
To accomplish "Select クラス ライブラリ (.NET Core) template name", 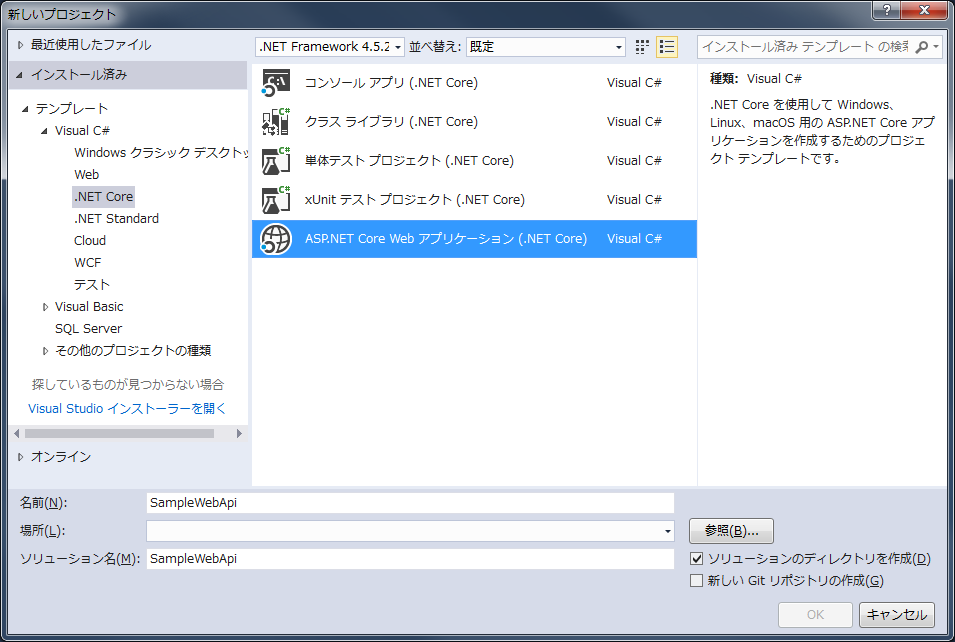I will coord(391,122).
